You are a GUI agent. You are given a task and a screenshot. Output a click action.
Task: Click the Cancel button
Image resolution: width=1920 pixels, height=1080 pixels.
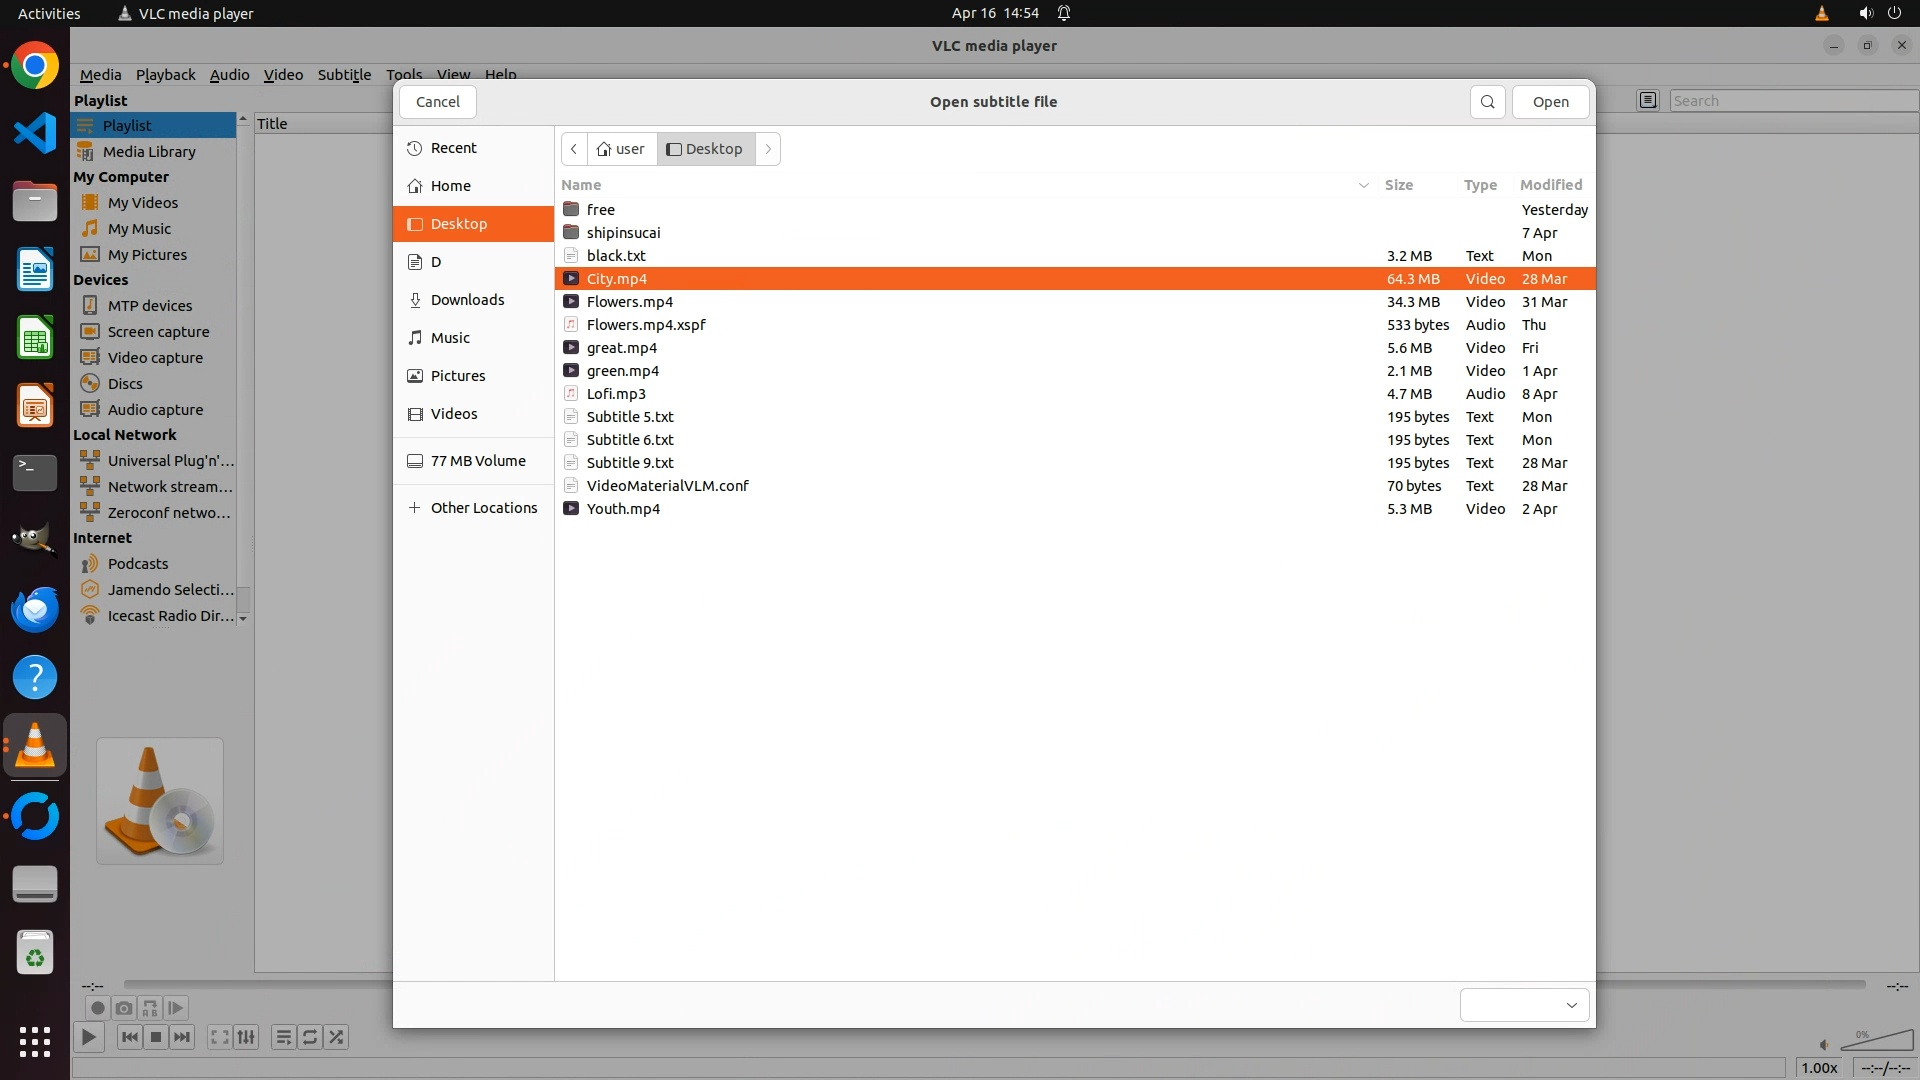coord(437,102)
